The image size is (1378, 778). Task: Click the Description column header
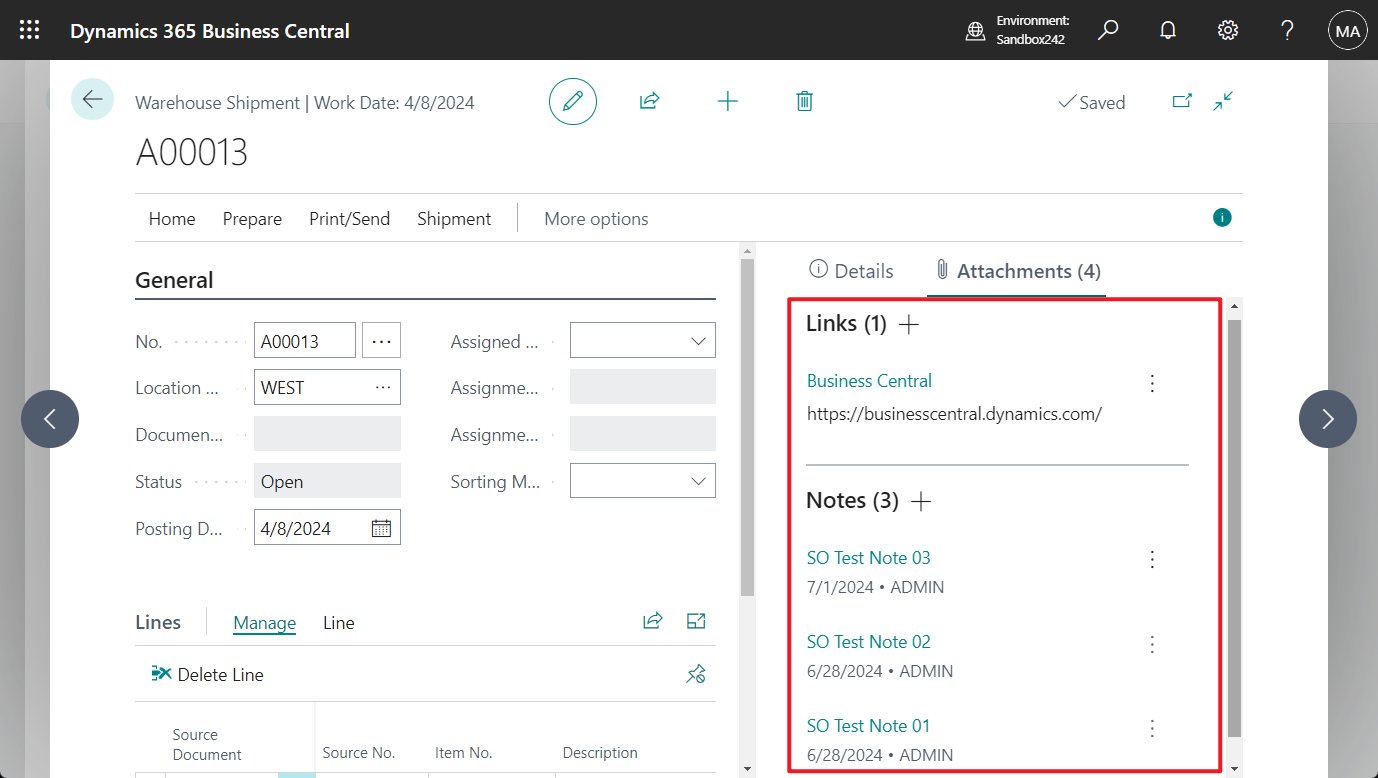coord(600,753)
